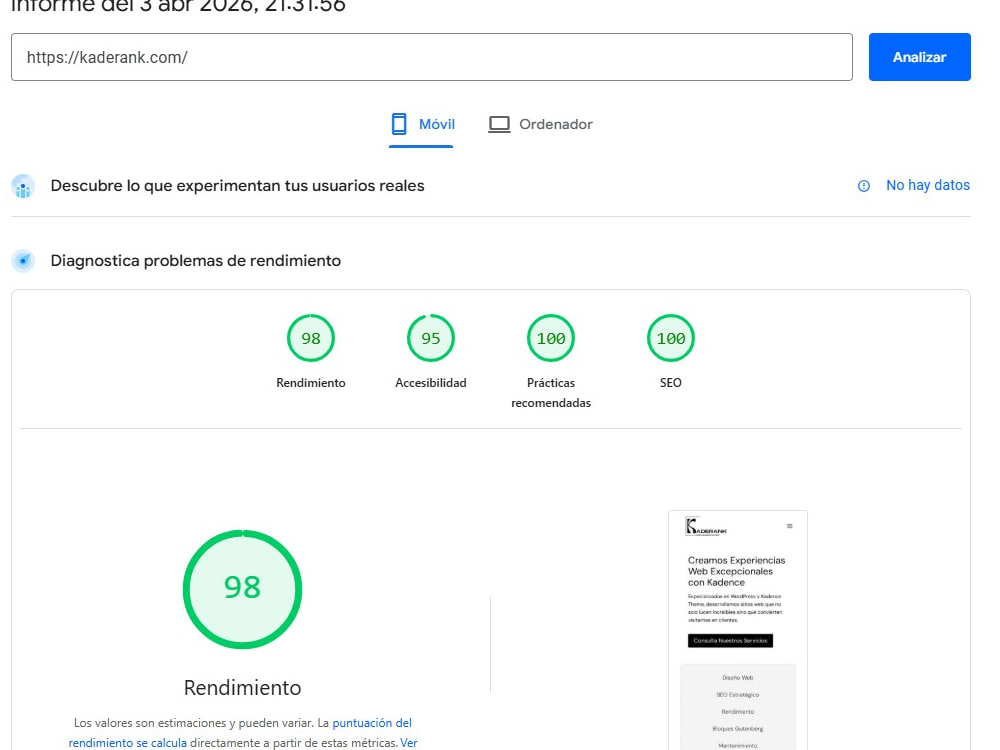Click the performance diagnosis radar icon

click(23, 260)
